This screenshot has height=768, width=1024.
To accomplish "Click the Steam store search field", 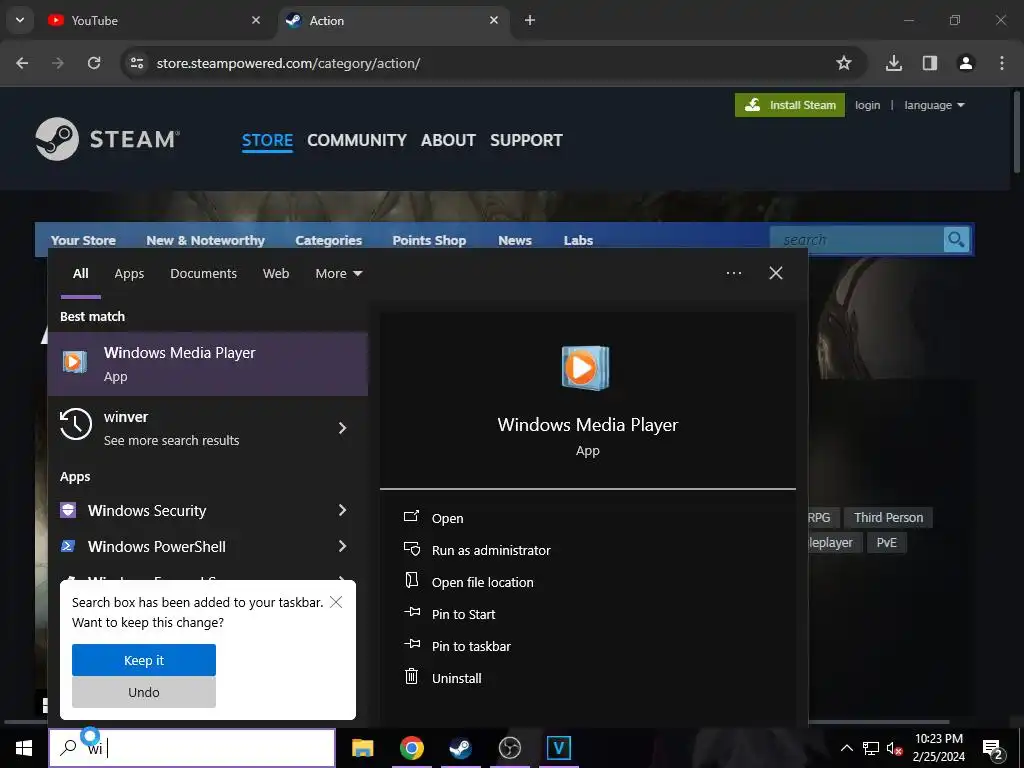I will pyautogui.click(x=857, y=240).
